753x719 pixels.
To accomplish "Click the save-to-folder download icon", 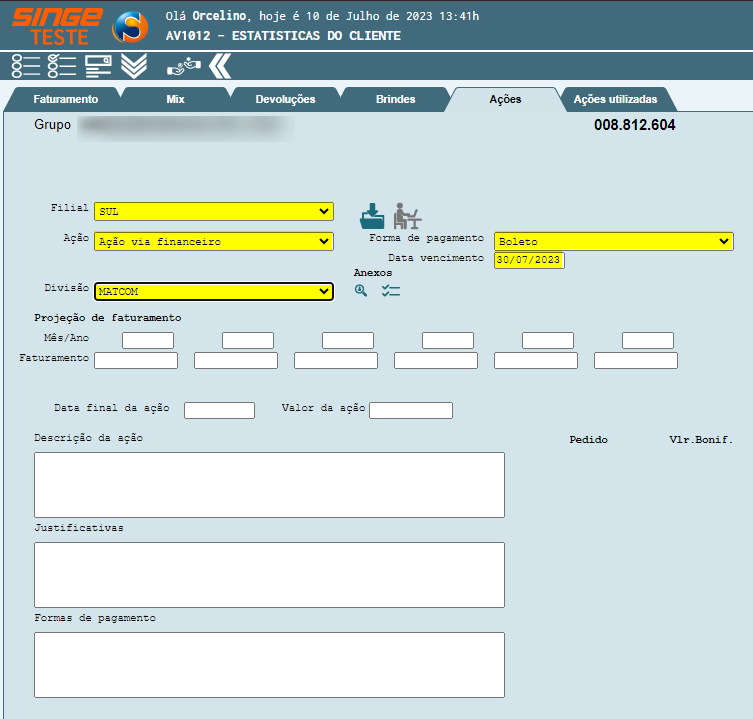I will point(372,215).
